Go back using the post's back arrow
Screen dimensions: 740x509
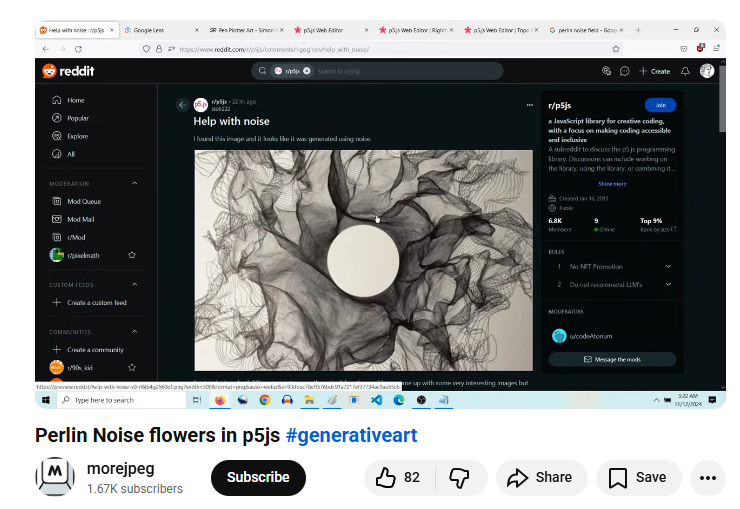182,104
